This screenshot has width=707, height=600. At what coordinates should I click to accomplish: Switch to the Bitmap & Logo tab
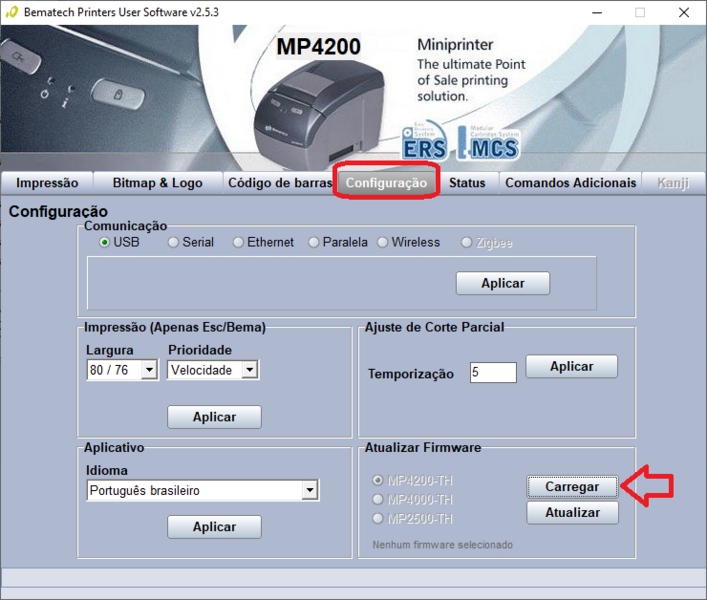(157, 183)
